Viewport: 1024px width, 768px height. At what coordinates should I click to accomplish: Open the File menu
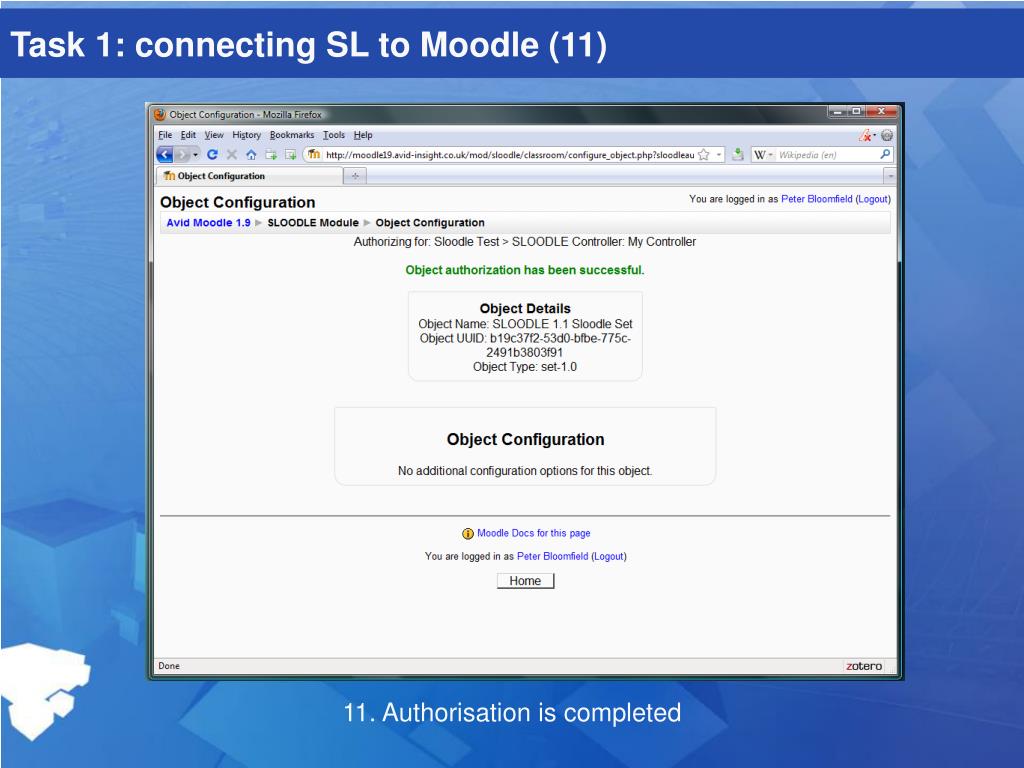(x=165, y=135)
